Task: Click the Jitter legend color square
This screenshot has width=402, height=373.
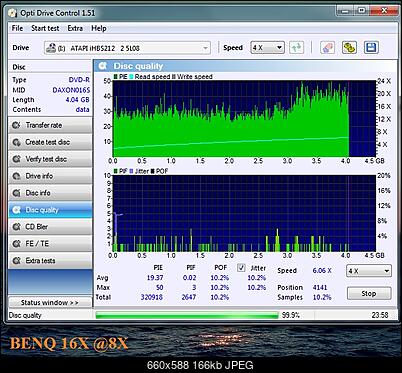Action: click(x=131, y=171)
